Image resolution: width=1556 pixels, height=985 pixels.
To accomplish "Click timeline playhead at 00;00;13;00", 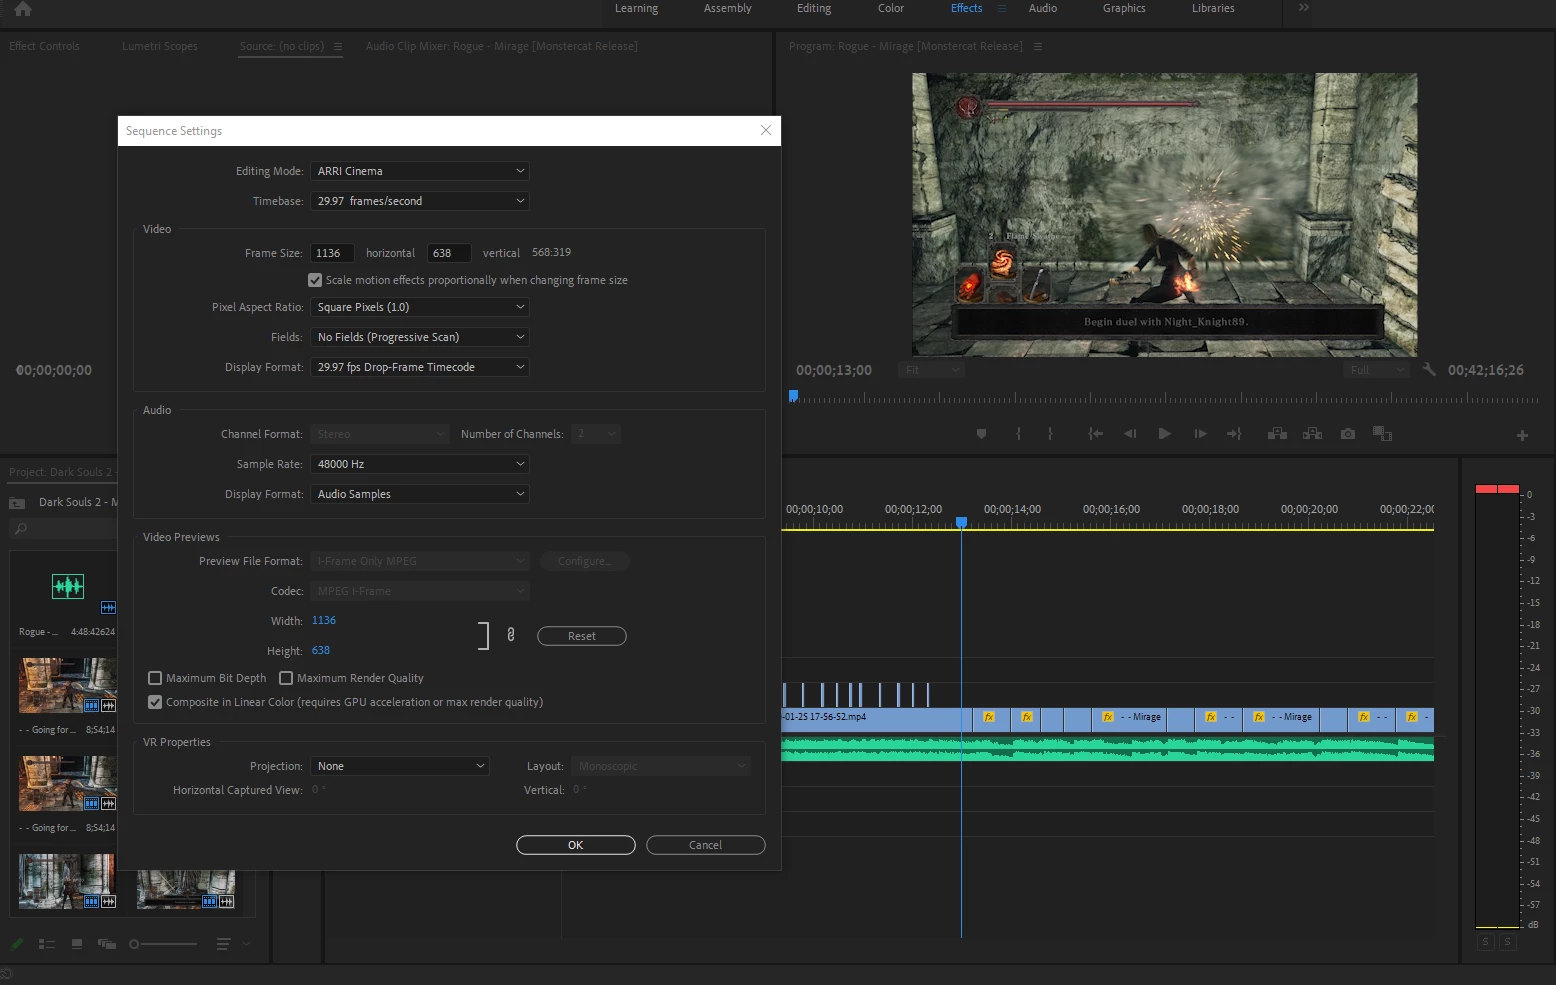I will coord(961,522).
